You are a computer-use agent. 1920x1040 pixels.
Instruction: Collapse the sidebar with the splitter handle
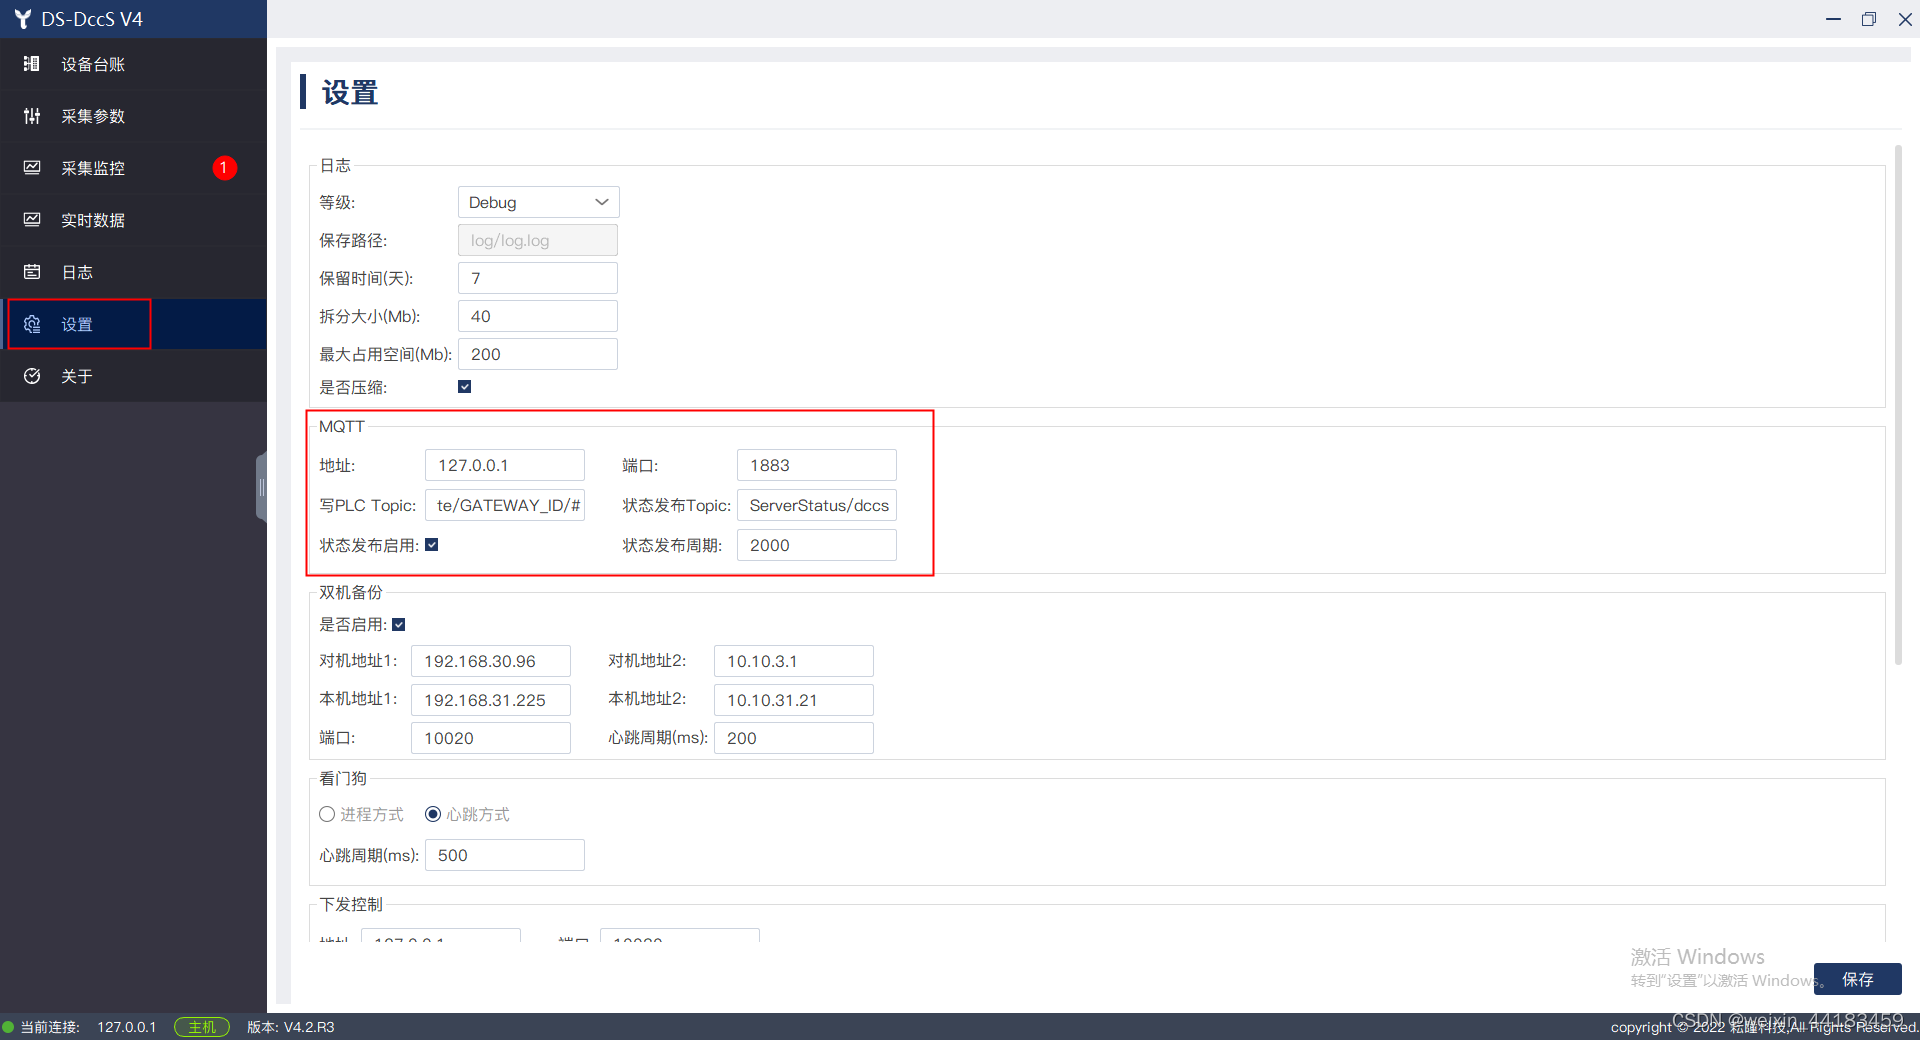point(261,487)
